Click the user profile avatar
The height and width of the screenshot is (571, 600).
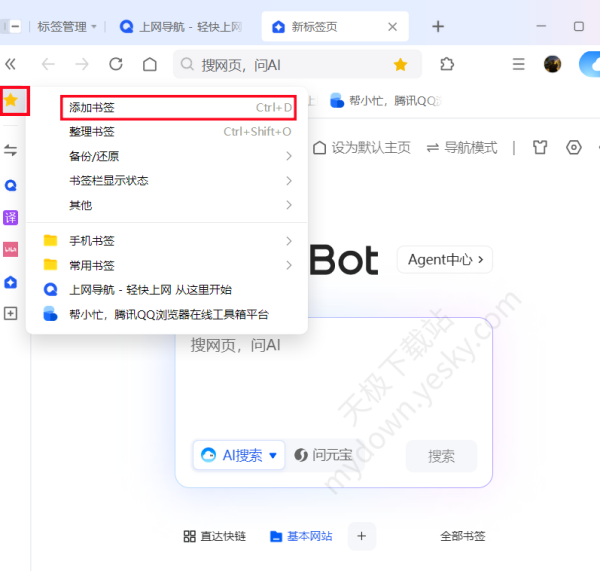click(x=552, y=64)
